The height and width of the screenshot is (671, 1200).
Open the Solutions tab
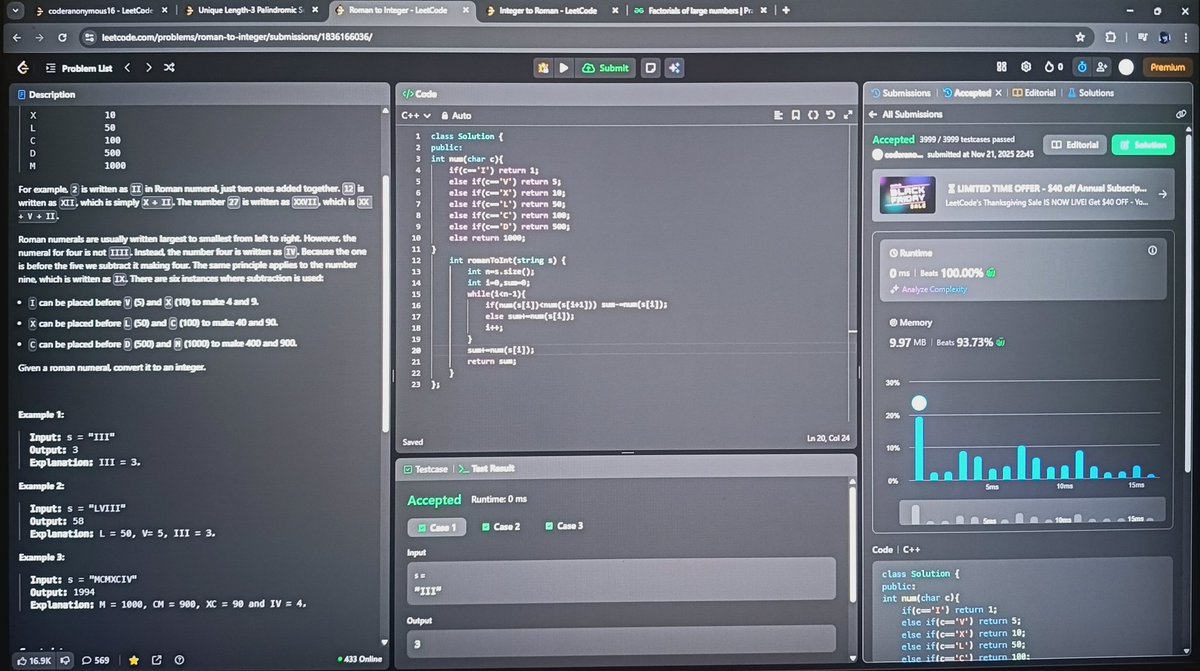pyautogui.click(x=1091, y=93)
